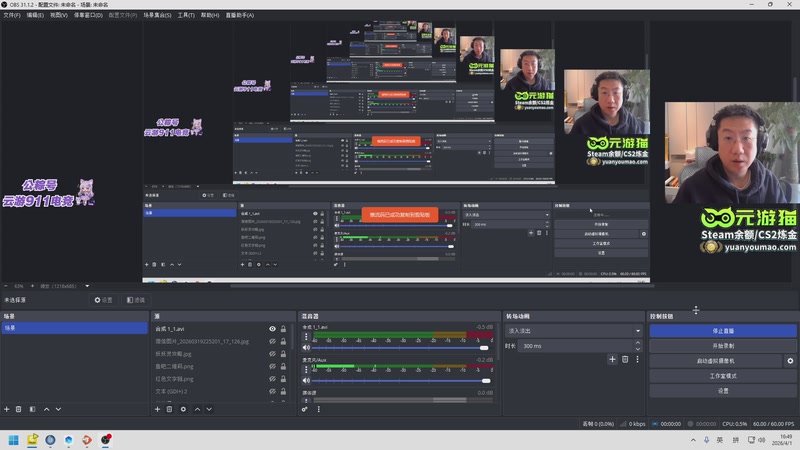Open the 视图(V) menu
Viewport: 800px width, 450px height.
(x=59, y=15)
